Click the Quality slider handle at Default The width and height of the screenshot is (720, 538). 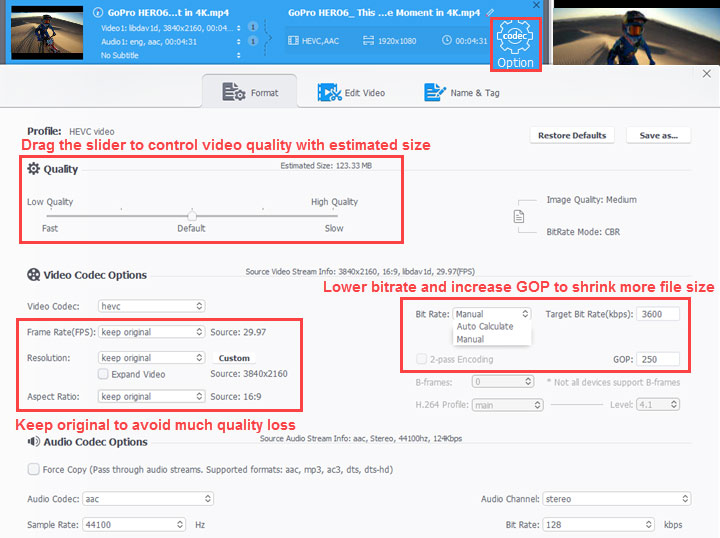(x=192, y=215)
